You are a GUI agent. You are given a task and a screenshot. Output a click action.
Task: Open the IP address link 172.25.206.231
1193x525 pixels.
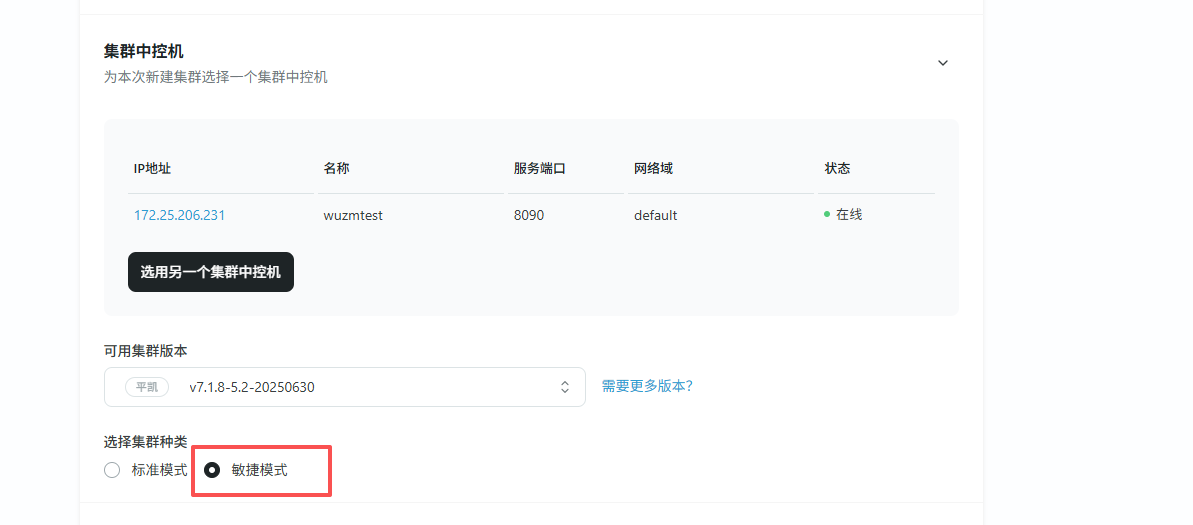[x=179, y=215]
